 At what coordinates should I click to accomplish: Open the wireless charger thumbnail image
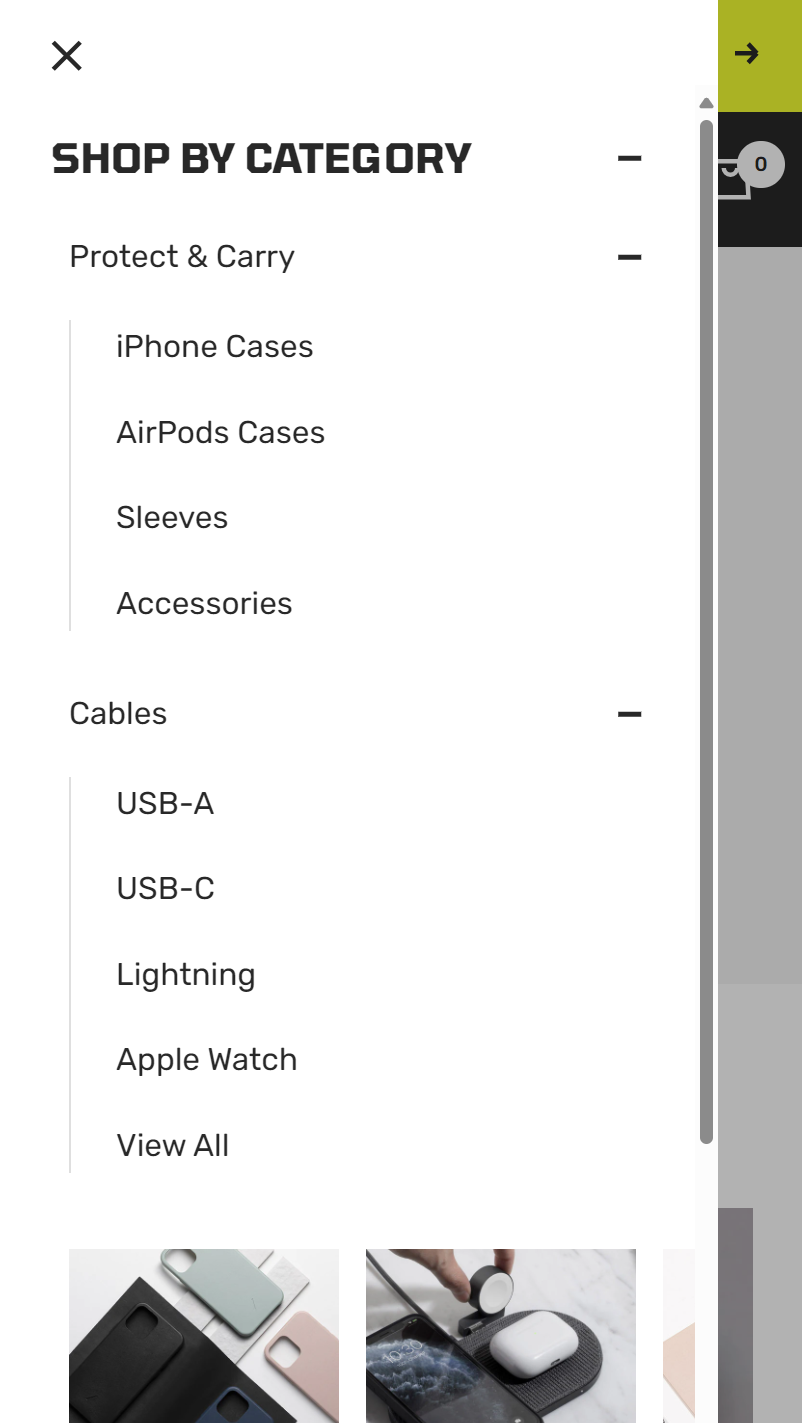coord(501,1336)
